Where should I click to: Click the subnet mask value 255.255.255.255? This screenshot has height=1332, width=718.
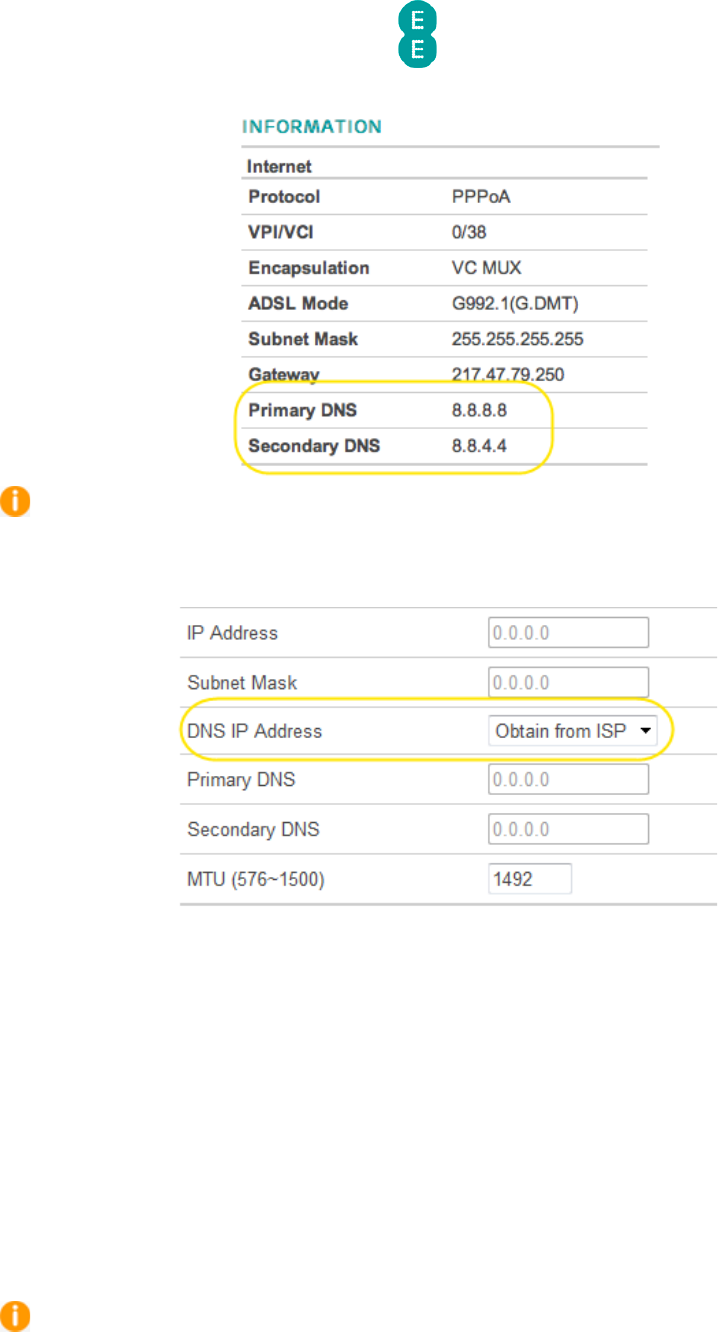coord(517,339)
